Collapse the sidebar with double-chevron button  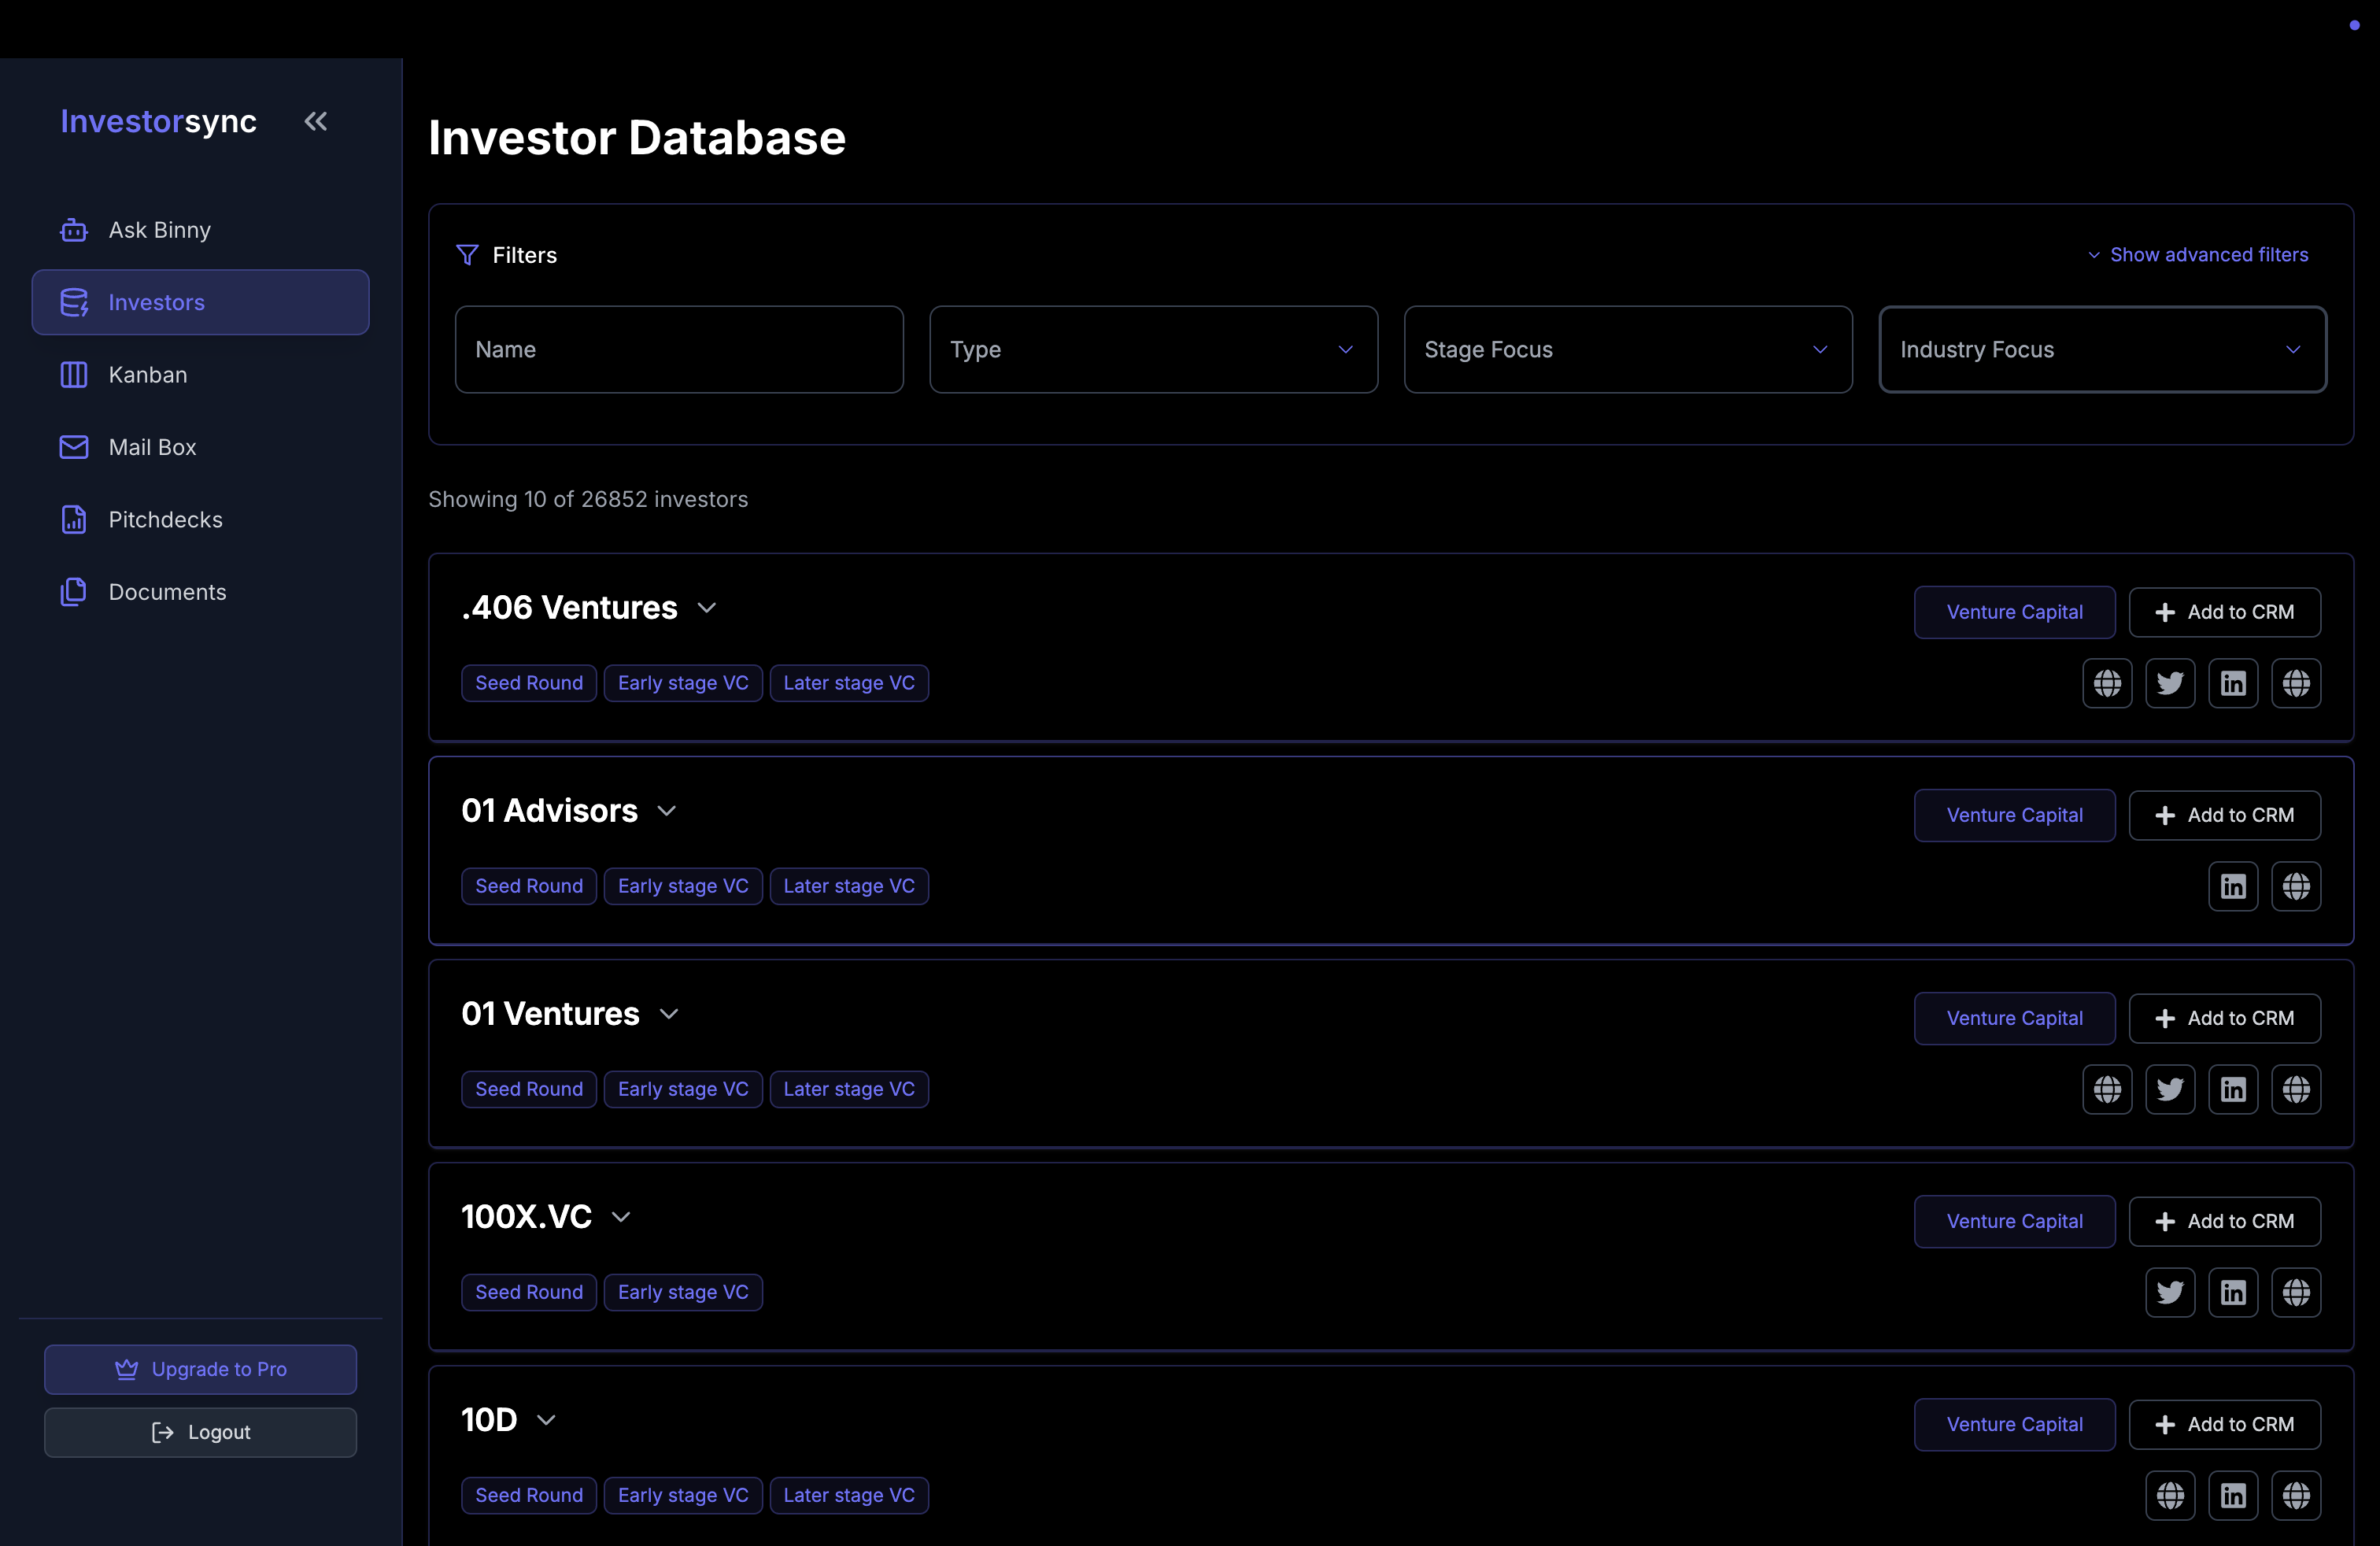pos(315,121)
